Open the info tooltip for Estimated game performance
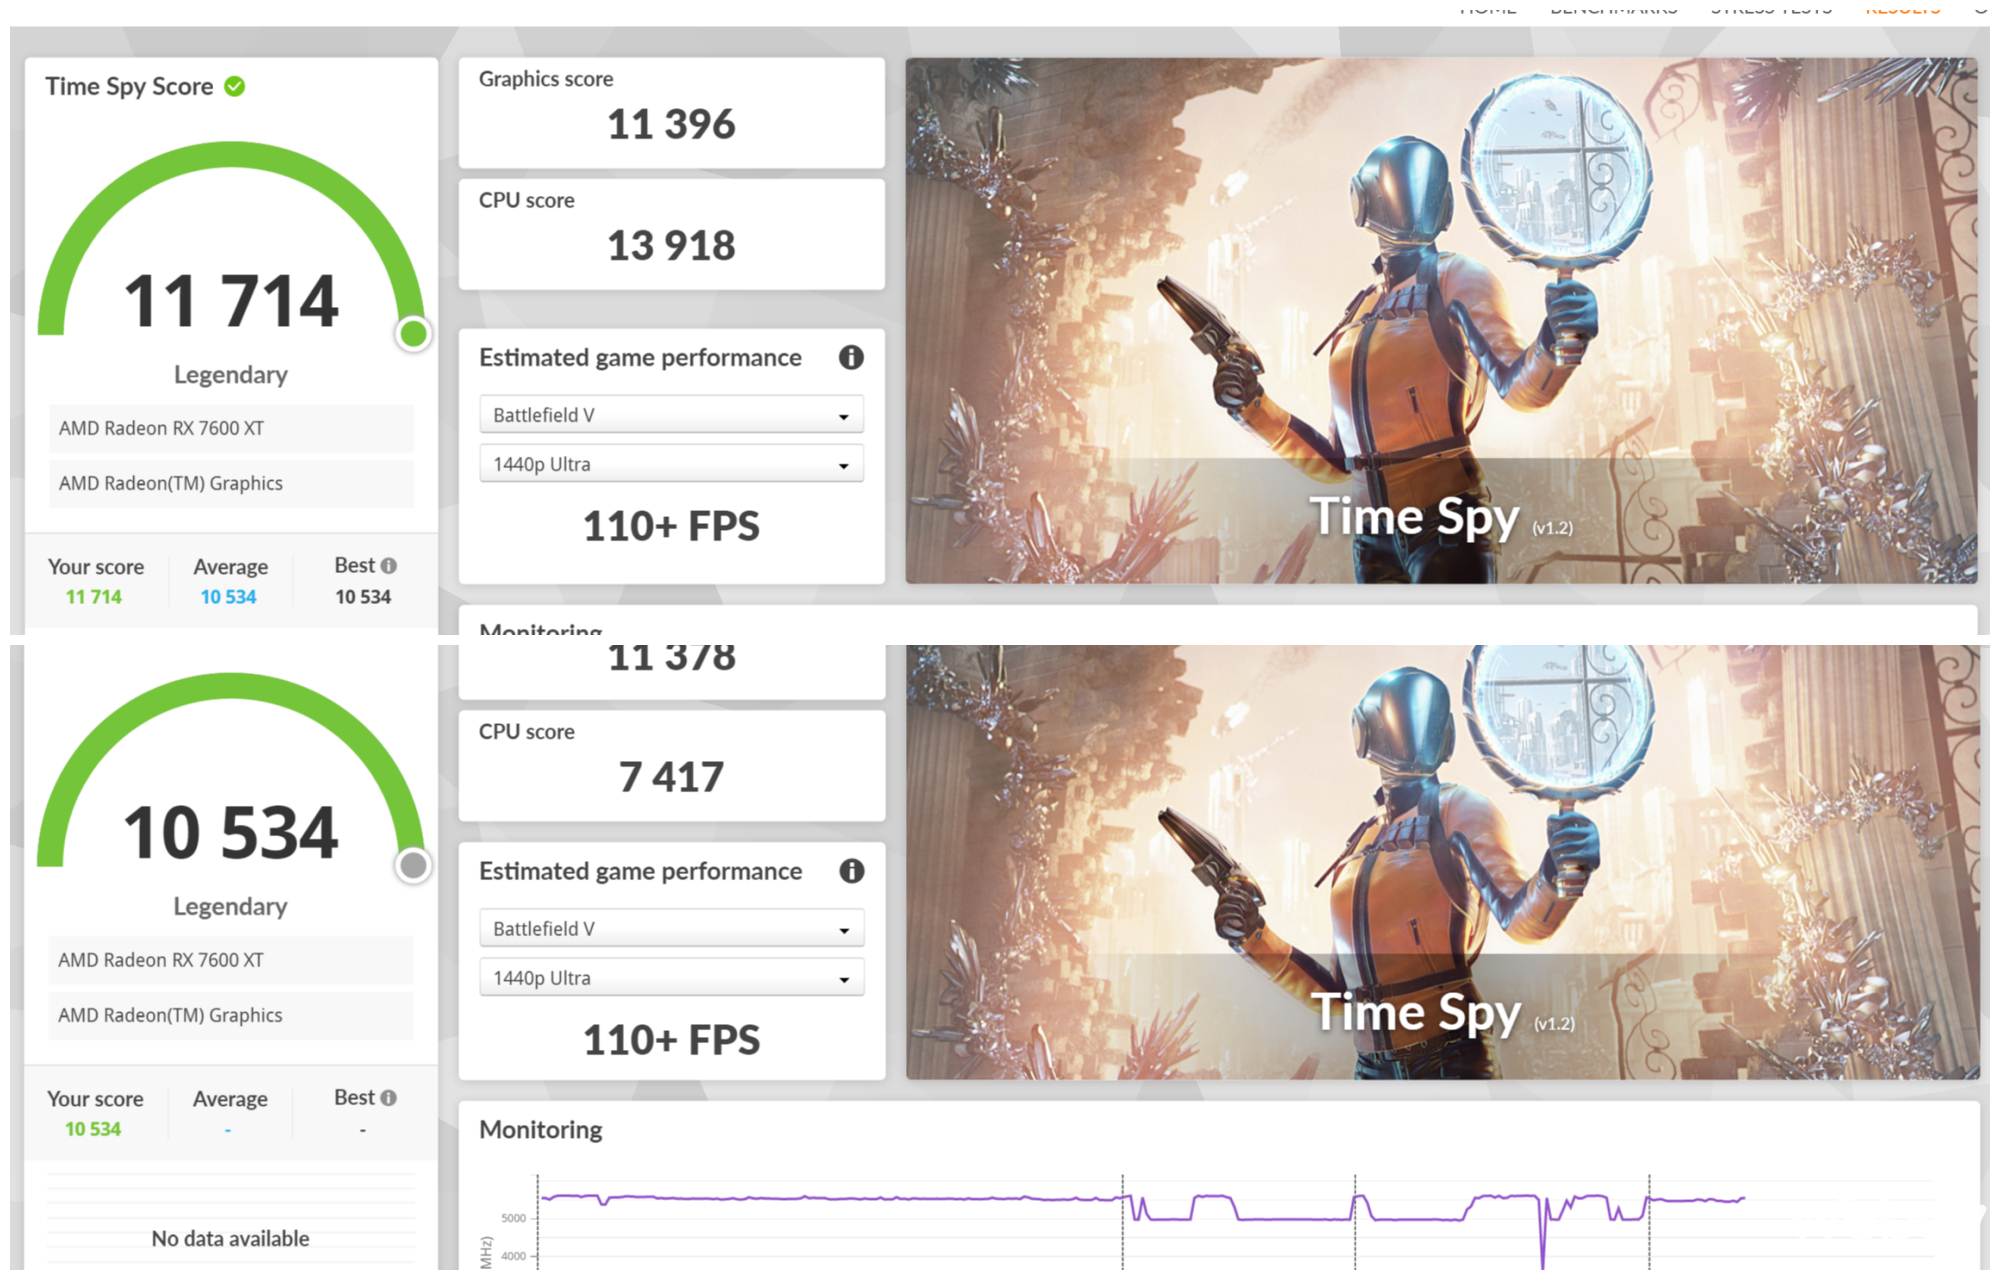 click(851, 358)
